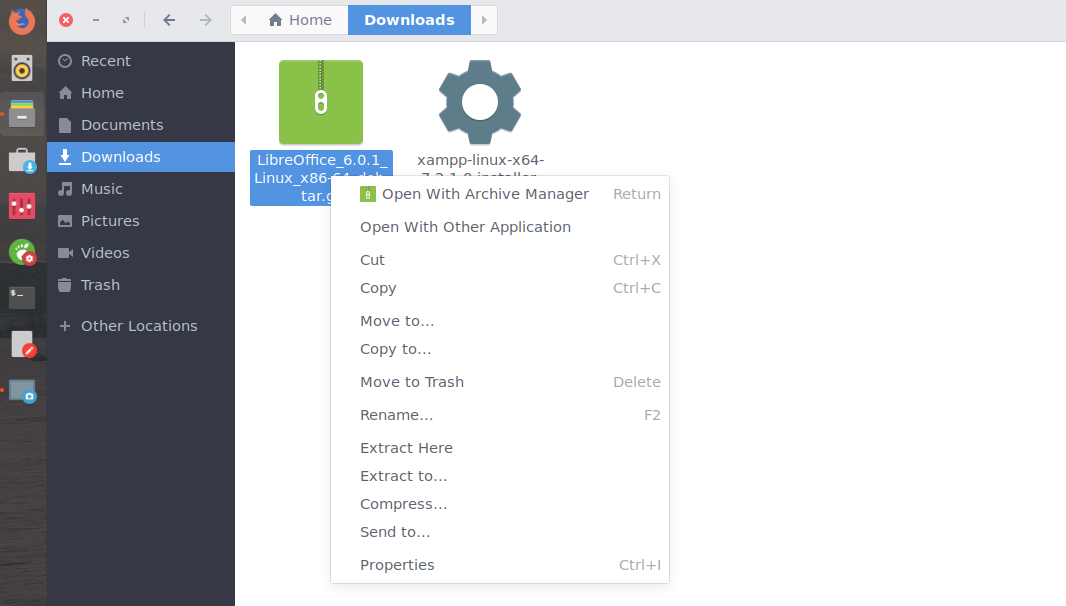Viewport: 1066px width, 606px height.
Task: Open Firefox from the dock
Action: [x=22, y=20]
